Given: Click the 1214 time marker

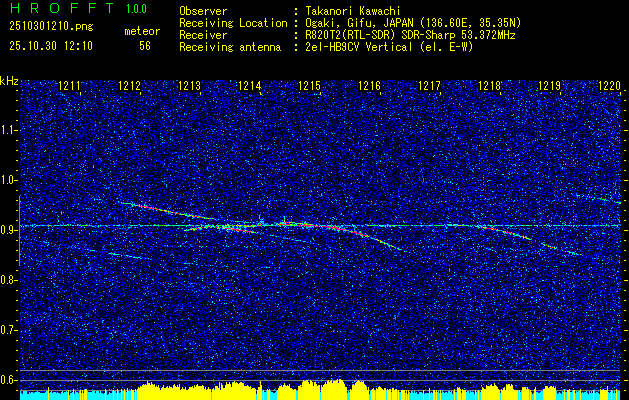Looking at the screenshot, I should coord(249,85).
